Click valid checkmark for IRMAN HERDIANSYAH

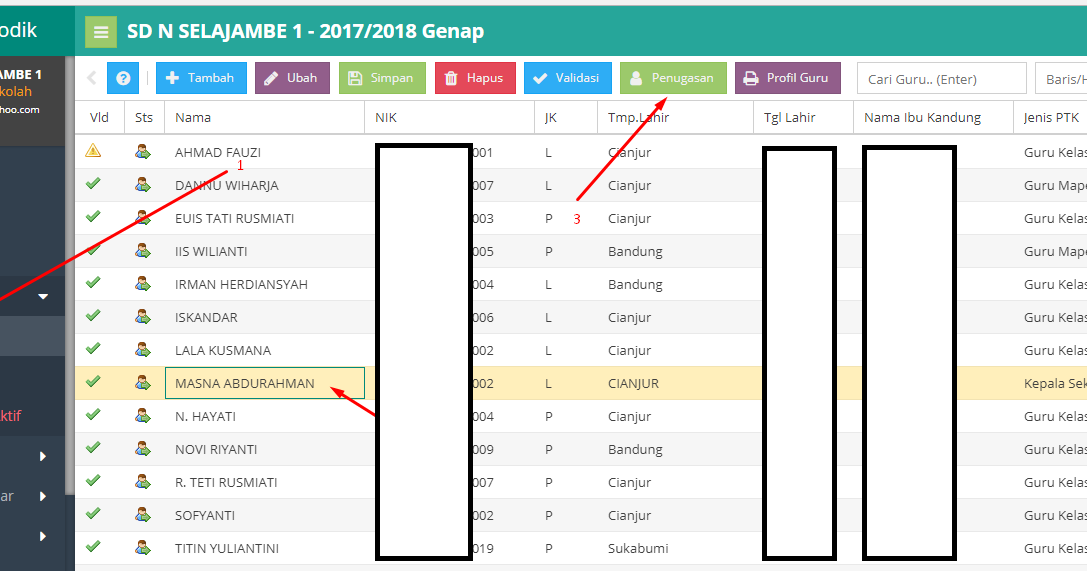click(93, 283)
